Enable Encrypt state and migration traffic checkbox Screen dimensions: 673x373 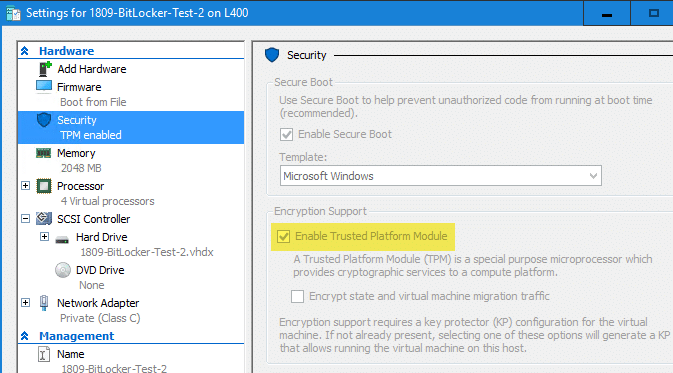[x=297, y=296]
